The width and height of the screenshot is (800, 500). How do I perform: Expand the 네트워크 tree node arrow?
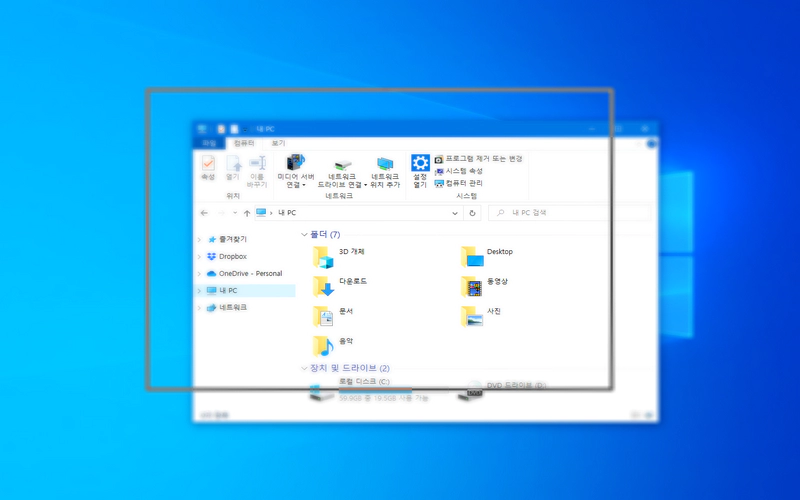click(x=199, y=308)
